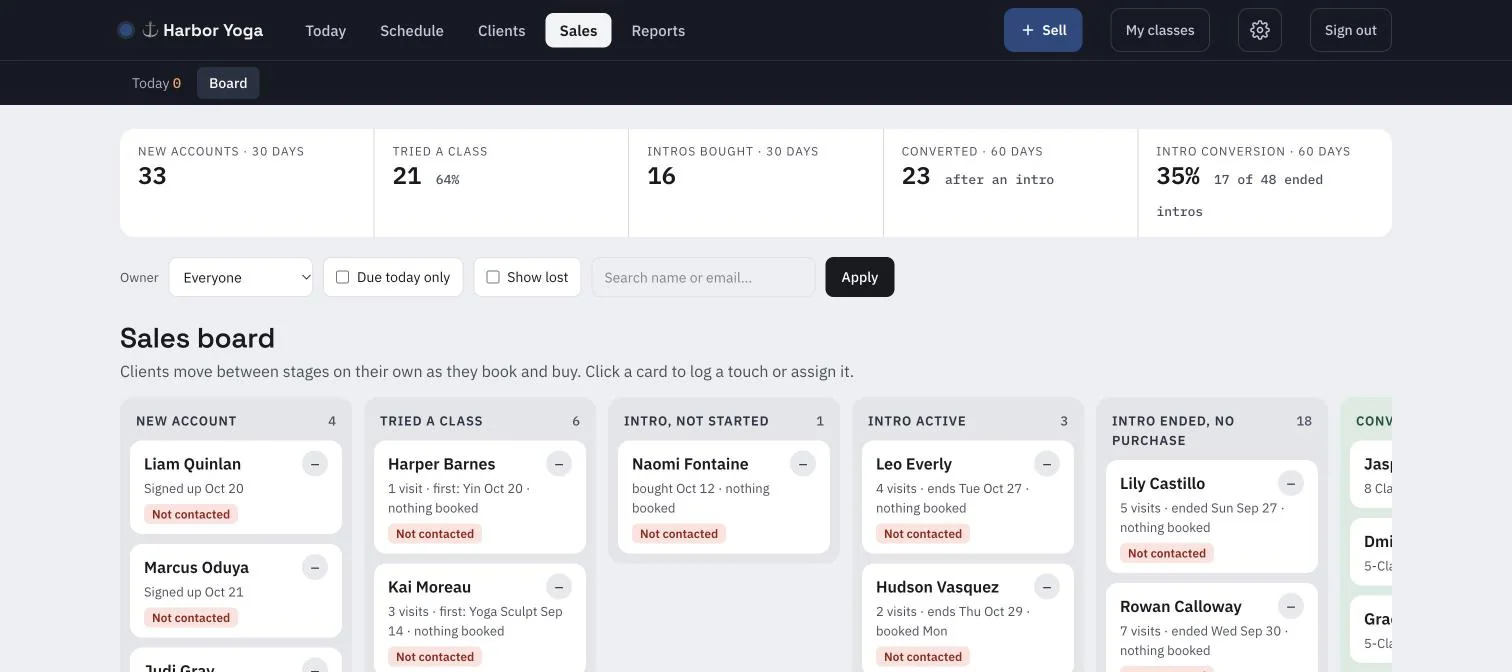The width and height of the screenshot is (1512, 672).
Task: Open the Kai Moreau card
Action: coord(480,618)
